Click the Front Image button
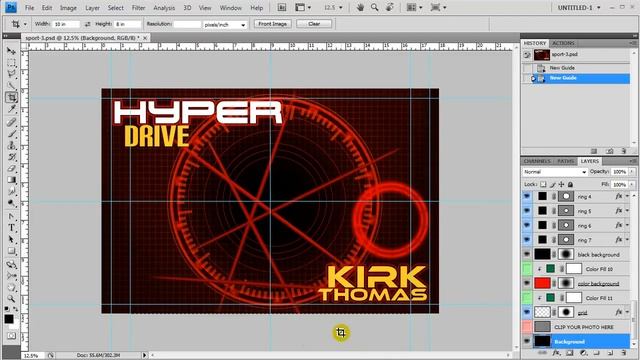Image resolution: width=640 pixels, height=360 pixels. [273, 24]
